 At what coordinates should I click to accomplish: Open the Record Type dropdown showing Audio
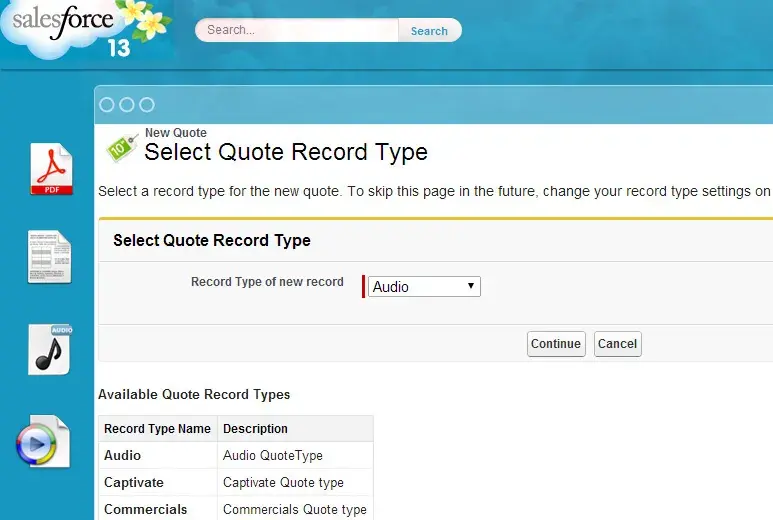424,286
